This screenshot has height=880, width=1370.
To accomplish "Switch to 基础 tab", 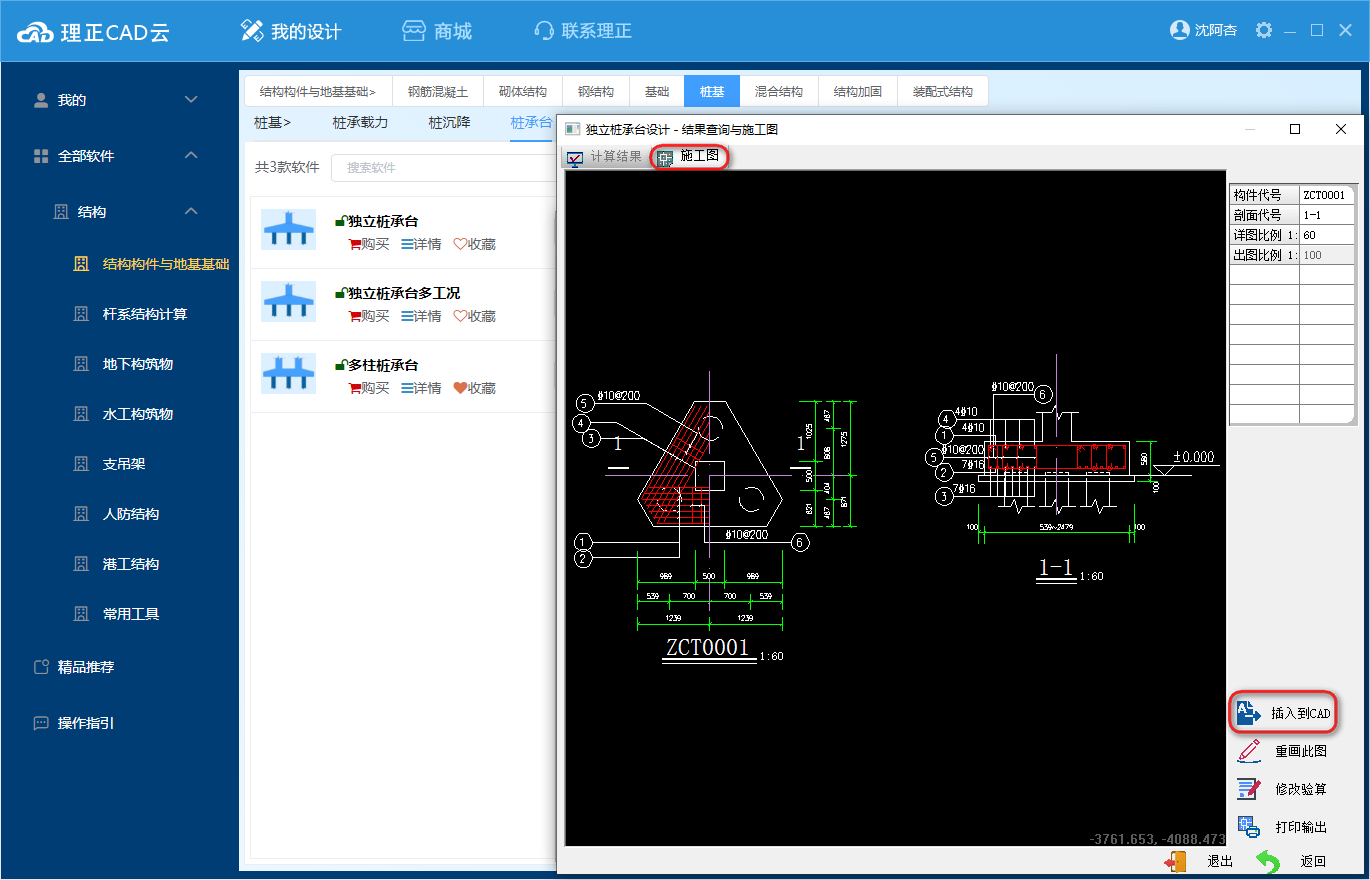I will coord(657,91).
